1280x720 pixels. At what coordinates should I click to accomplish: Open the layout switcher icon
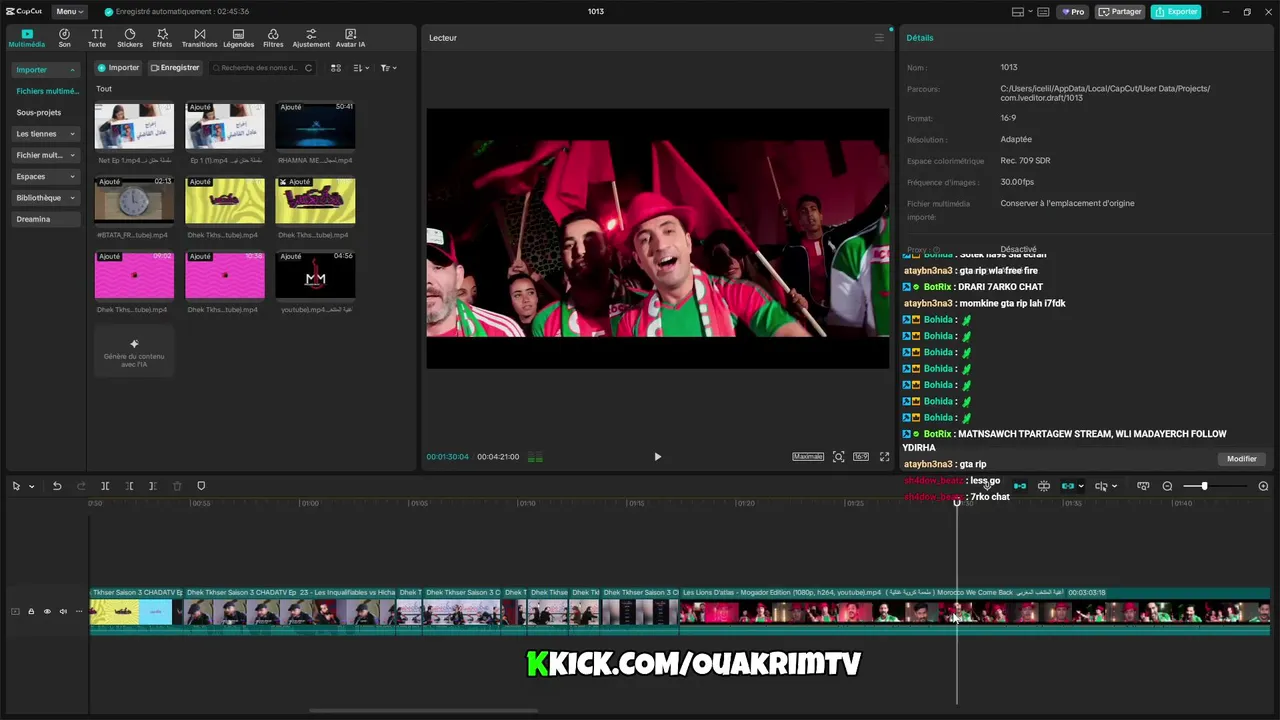1017,12
